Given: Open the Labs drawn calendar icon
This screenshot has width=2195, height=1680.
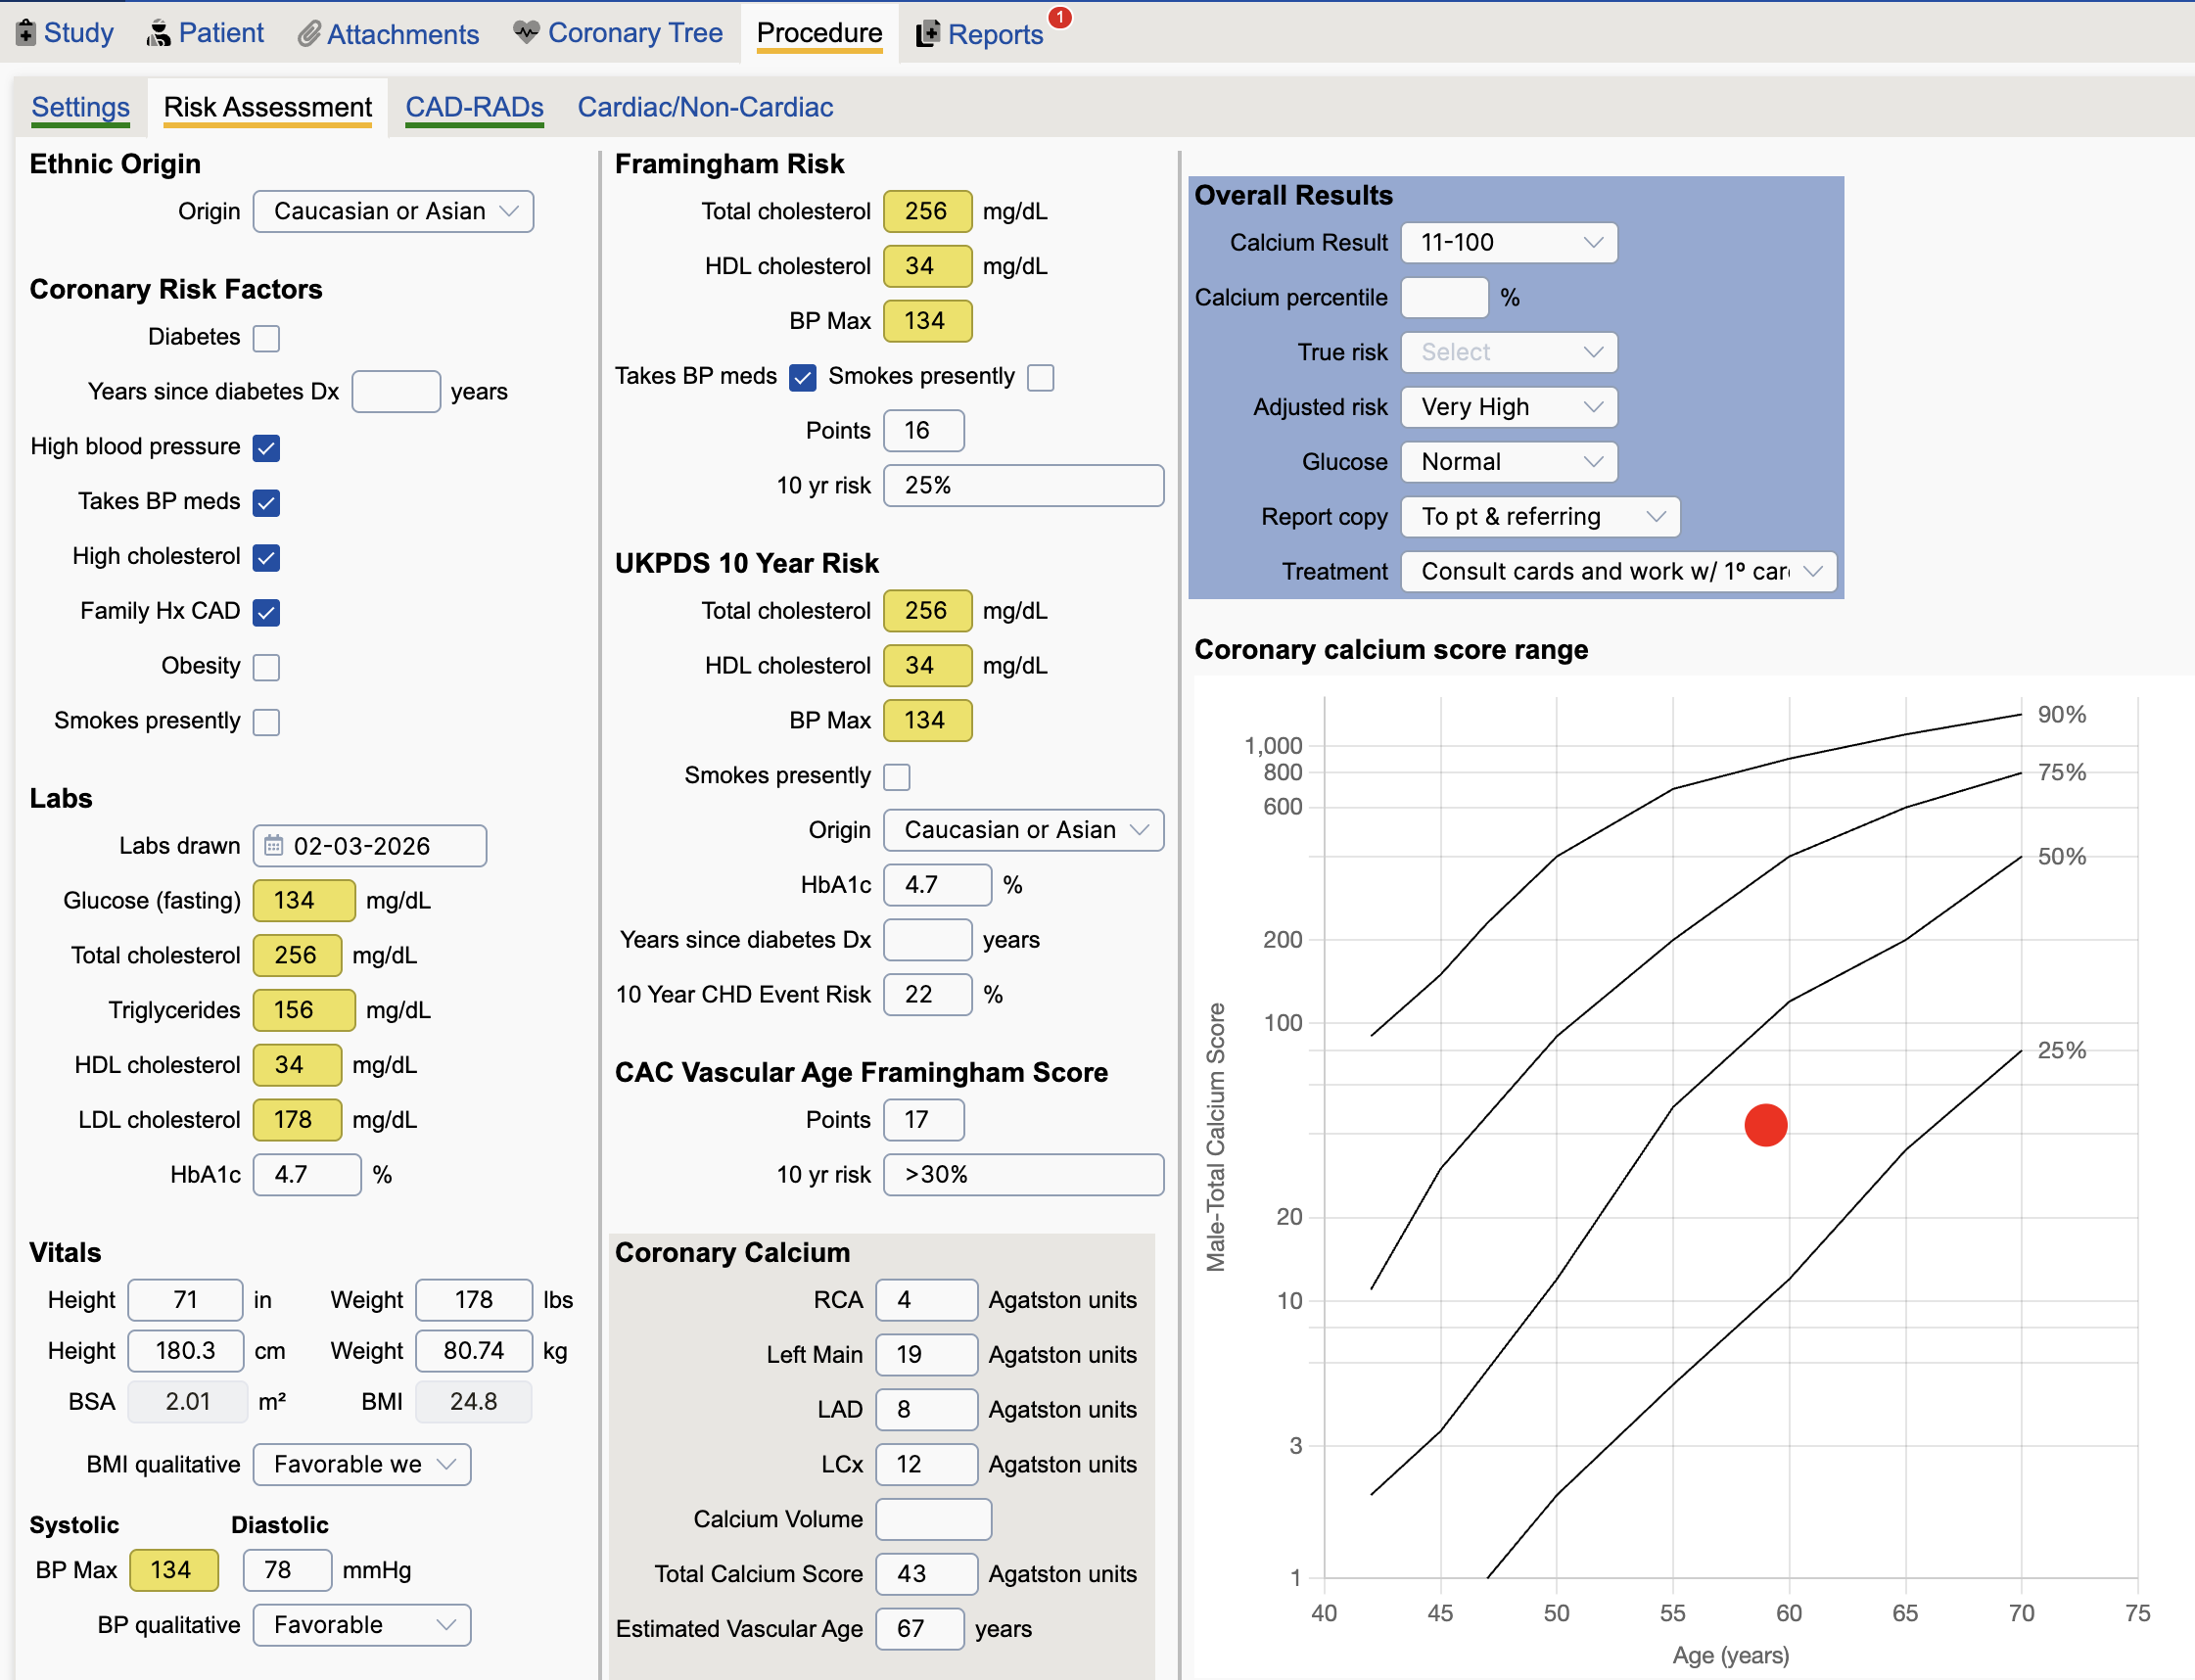Looking at the screenshot, I should click(x=273, y=846).
